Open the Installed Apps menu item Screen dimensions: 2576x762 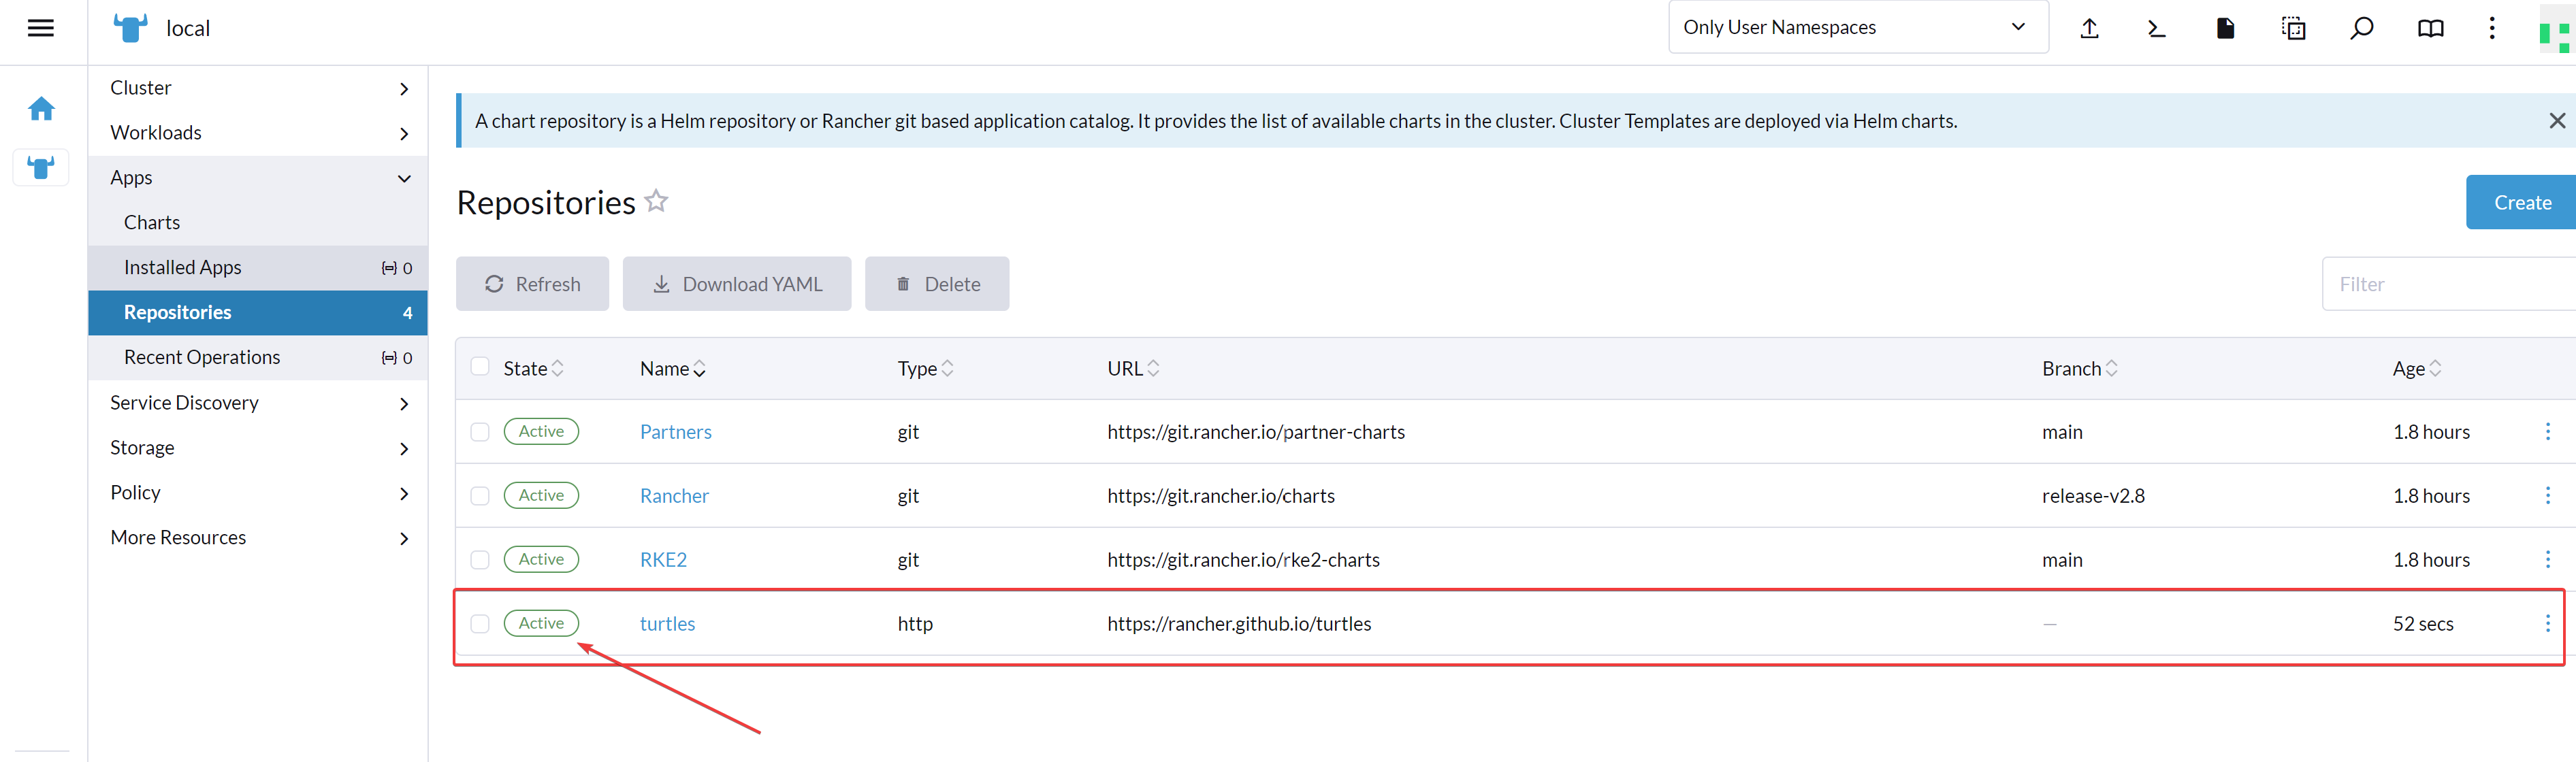184,266
